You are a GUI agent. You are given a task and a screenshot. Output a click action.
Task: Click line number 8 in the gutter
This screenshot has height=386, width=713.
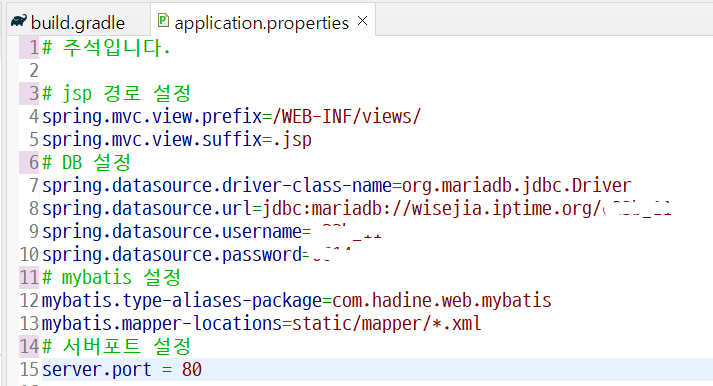pyautogui.click(x=34, y=209)
